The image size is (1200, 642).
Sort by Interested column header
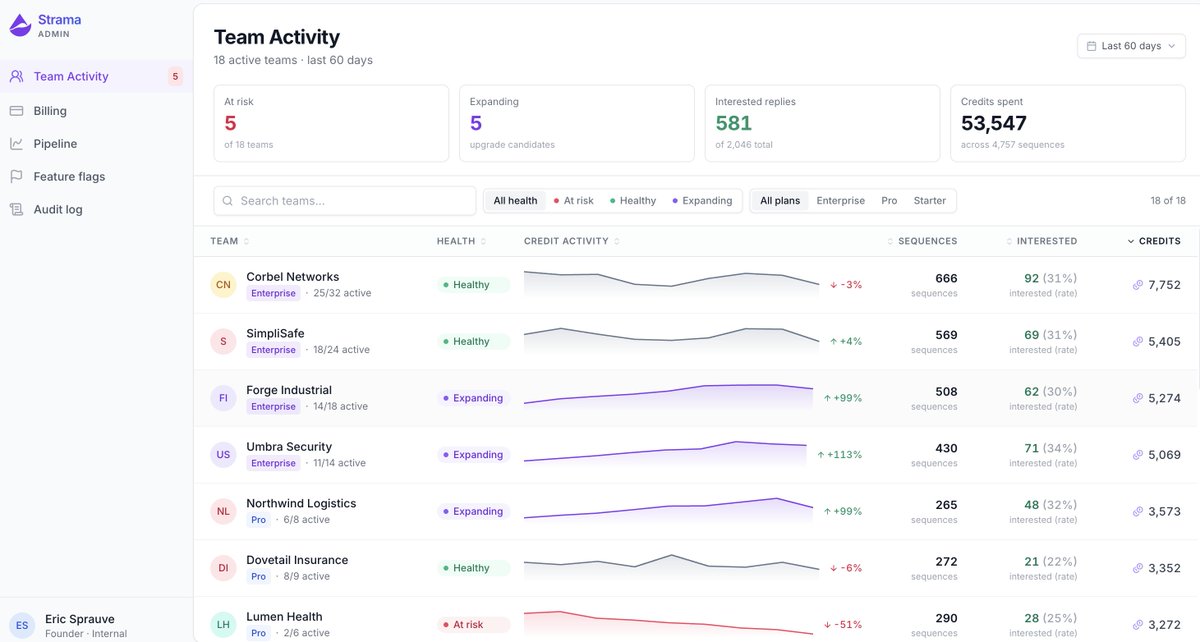click(x=1041, y=241)
